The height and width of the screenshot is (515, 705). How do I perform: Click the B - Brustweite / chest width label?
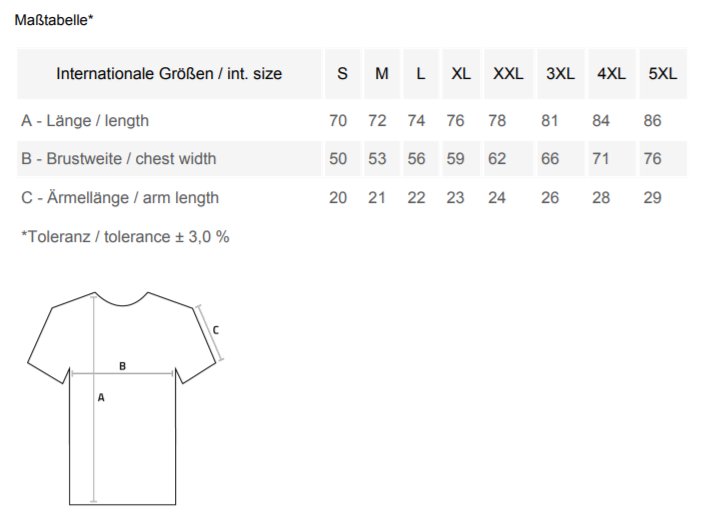pyautogui.click(x=119, y=159)
